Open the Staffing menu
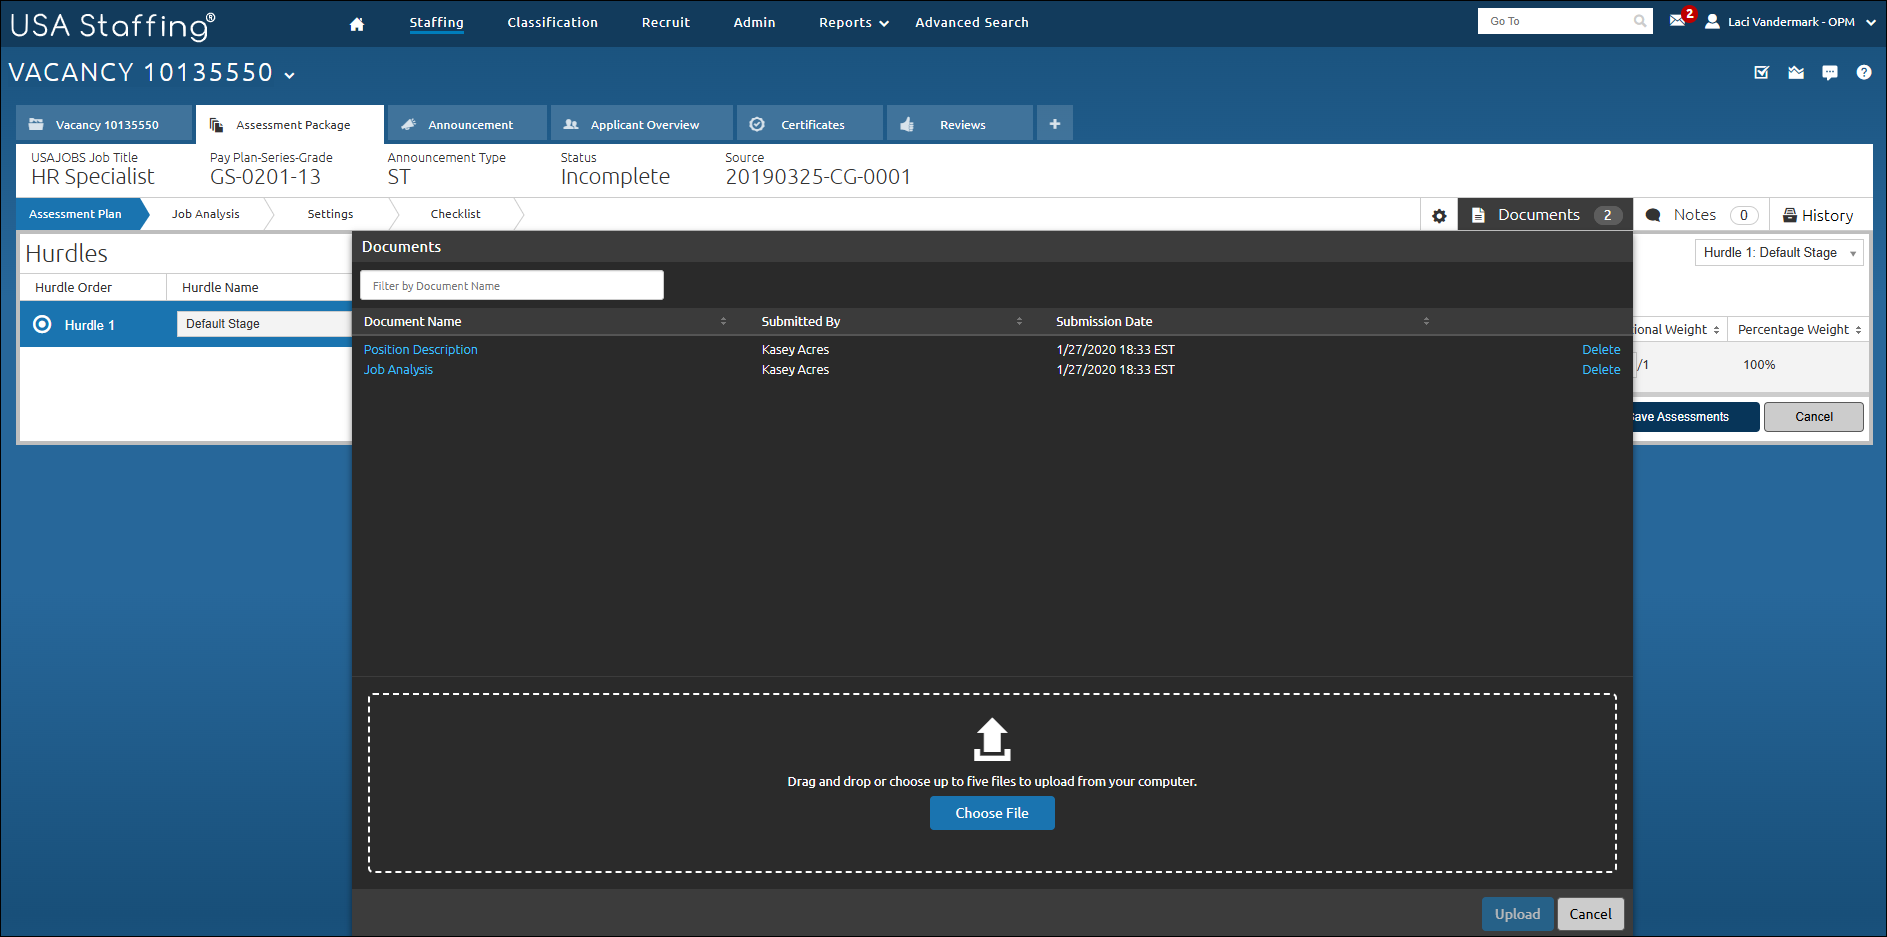 coord(437,22)
